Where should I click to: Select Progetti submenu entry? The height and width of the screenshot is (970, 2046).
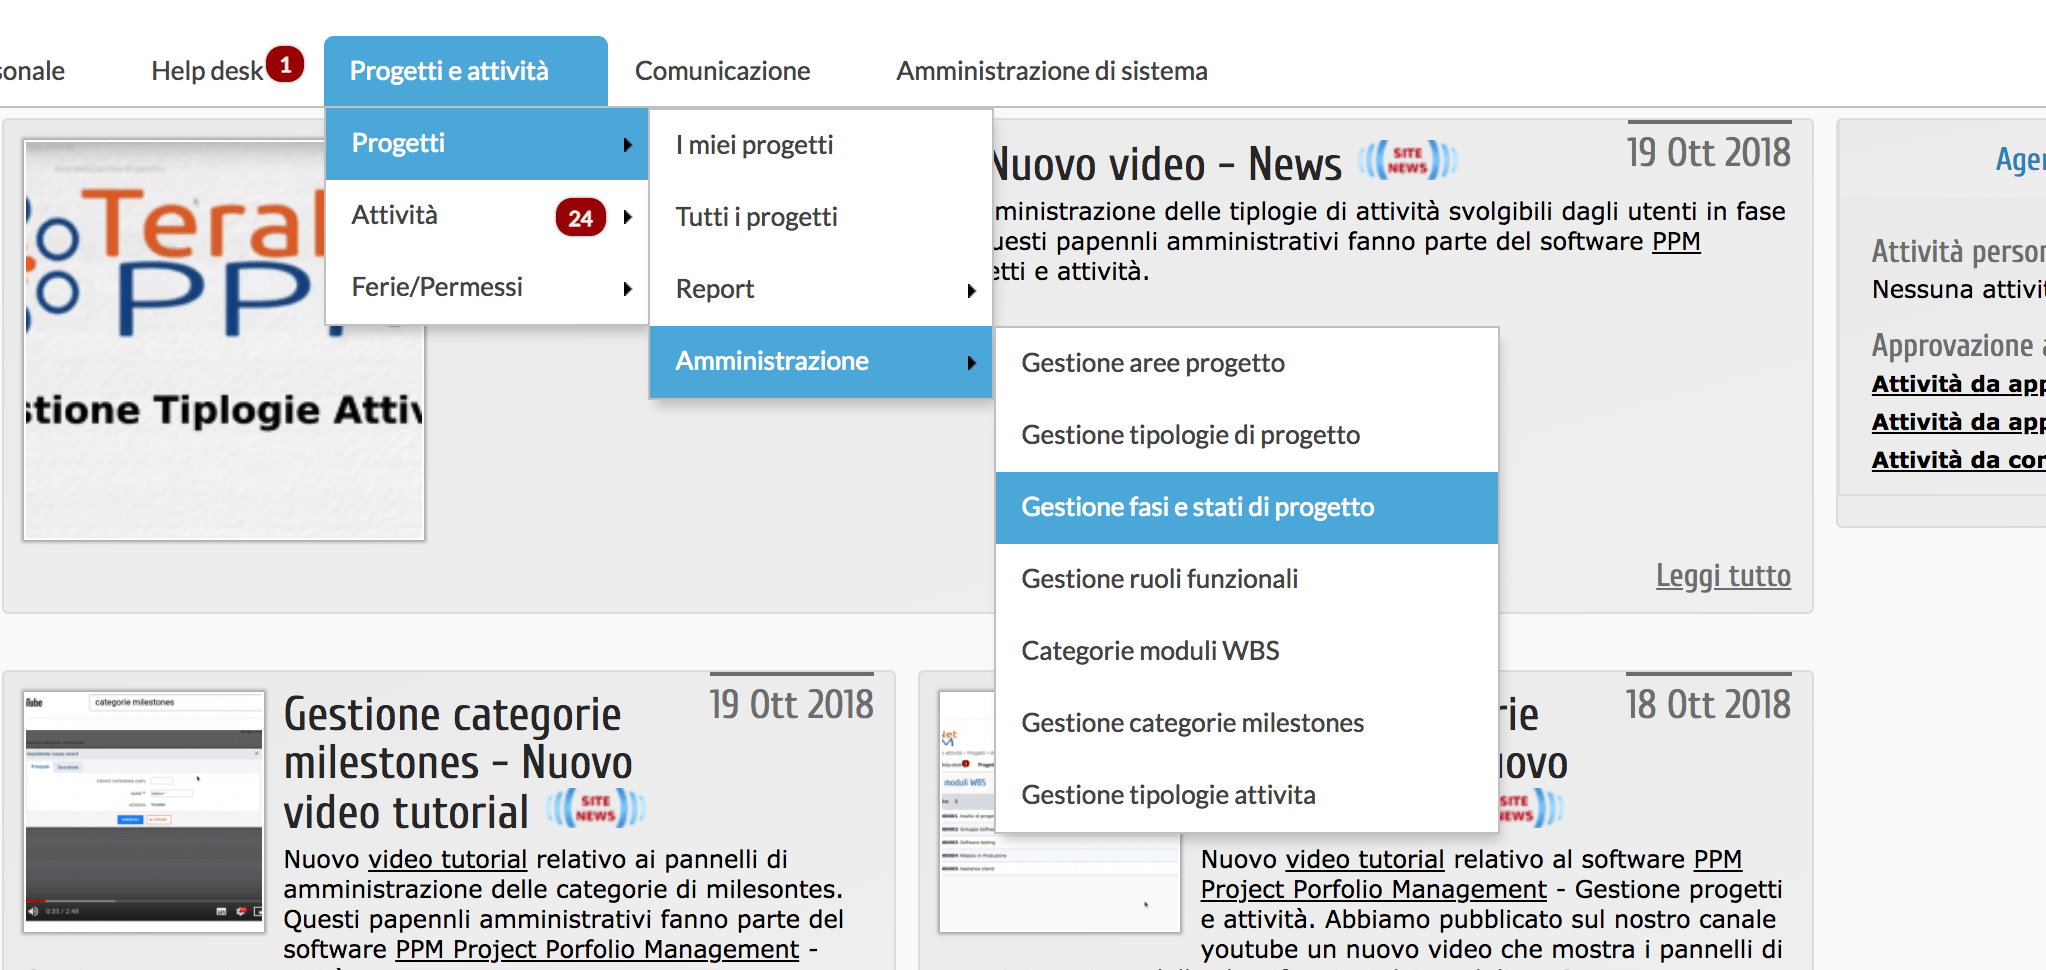click(x=487, y=144)
